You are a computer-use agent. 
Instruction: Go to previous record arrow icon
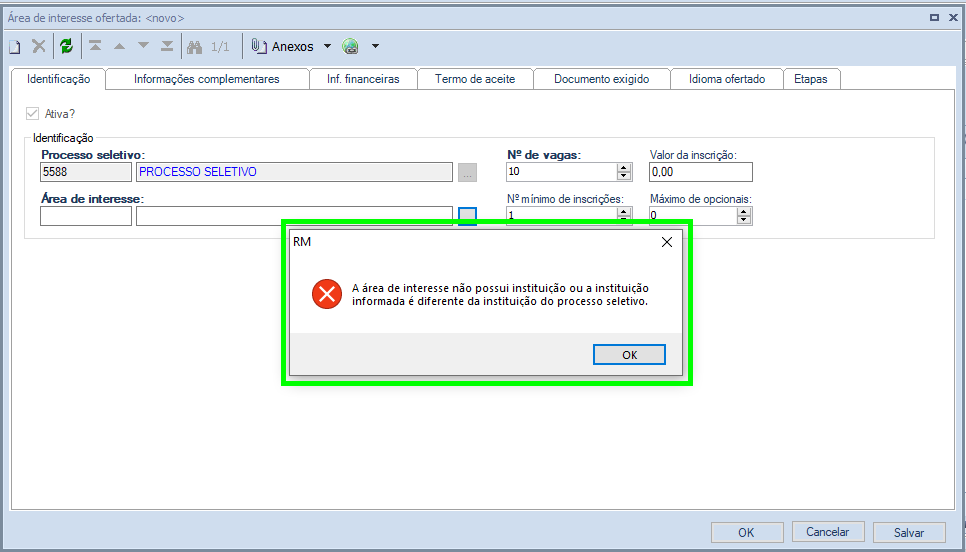pos(120,46)
